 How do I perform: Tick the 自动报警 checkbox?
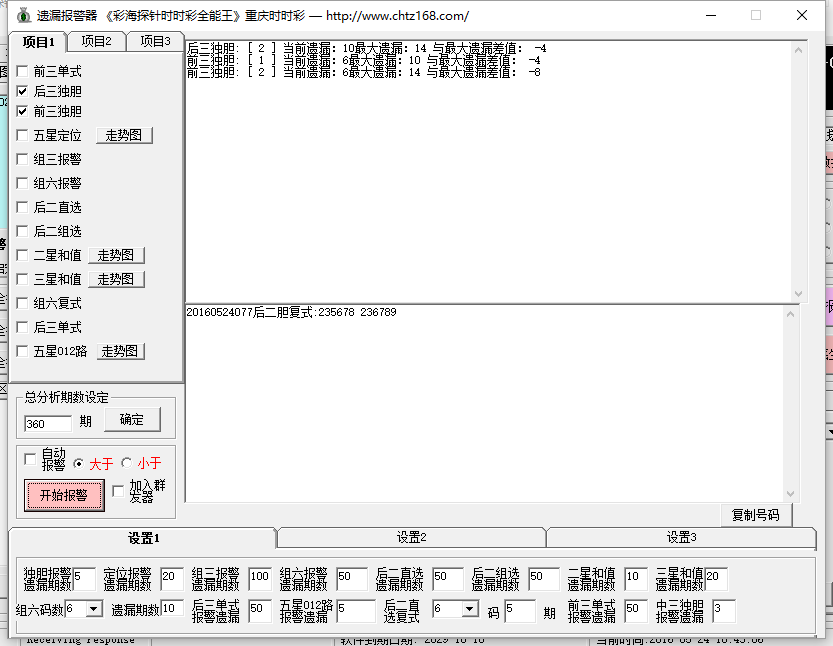pos(30,459)
